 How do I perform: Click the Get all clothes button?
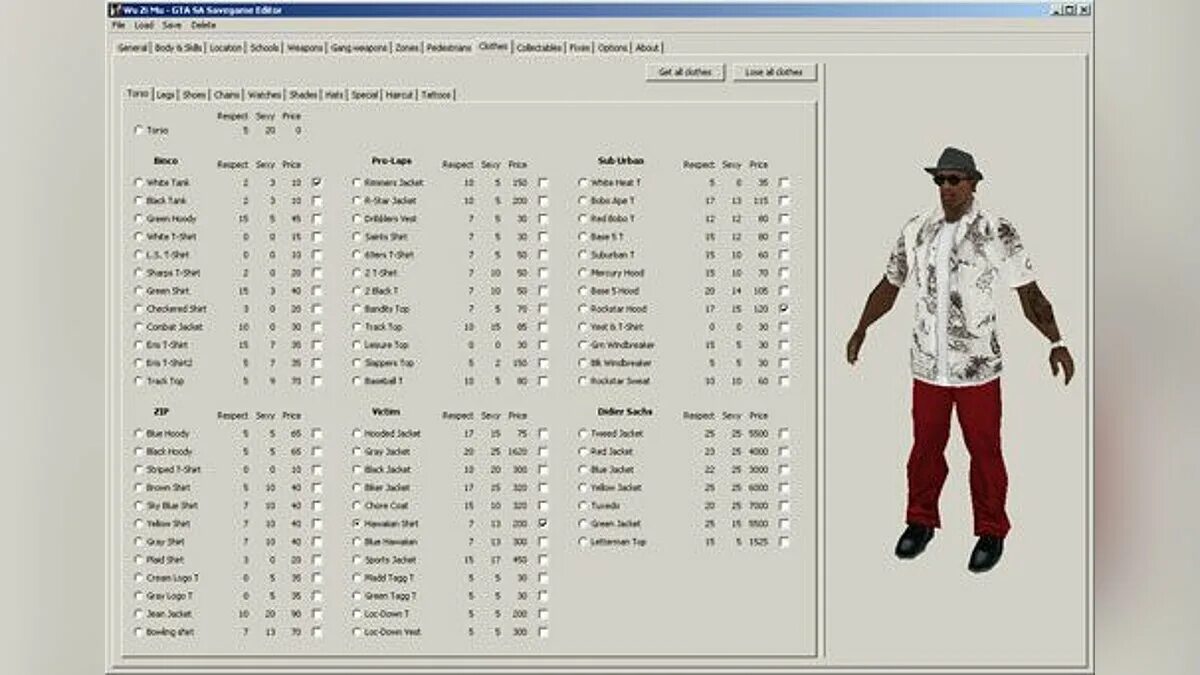685,73
